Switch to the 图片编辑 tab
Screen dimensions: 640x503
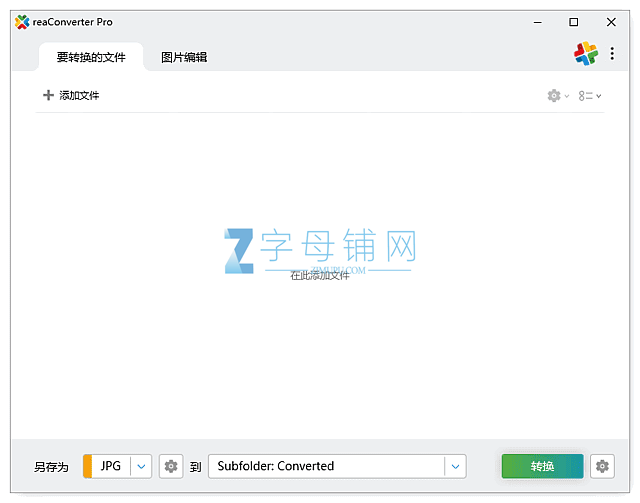[184, 57]
